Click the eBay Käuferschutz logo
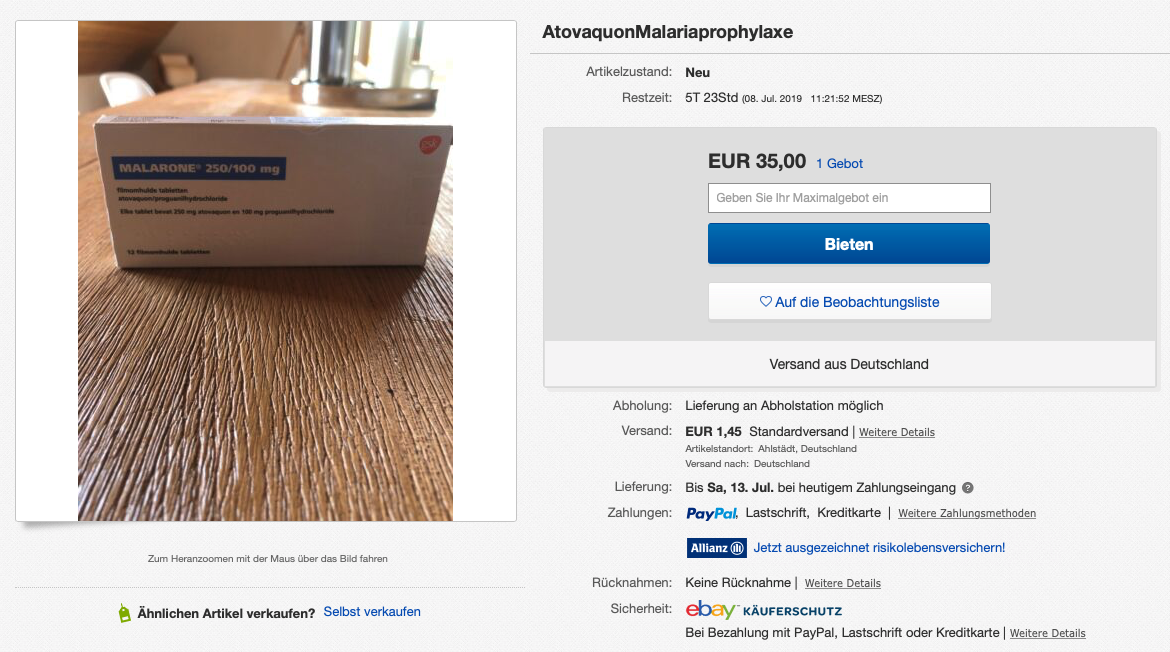Image resolution: width=1170 pixels, height=652 pixels. tap(763, 610)
